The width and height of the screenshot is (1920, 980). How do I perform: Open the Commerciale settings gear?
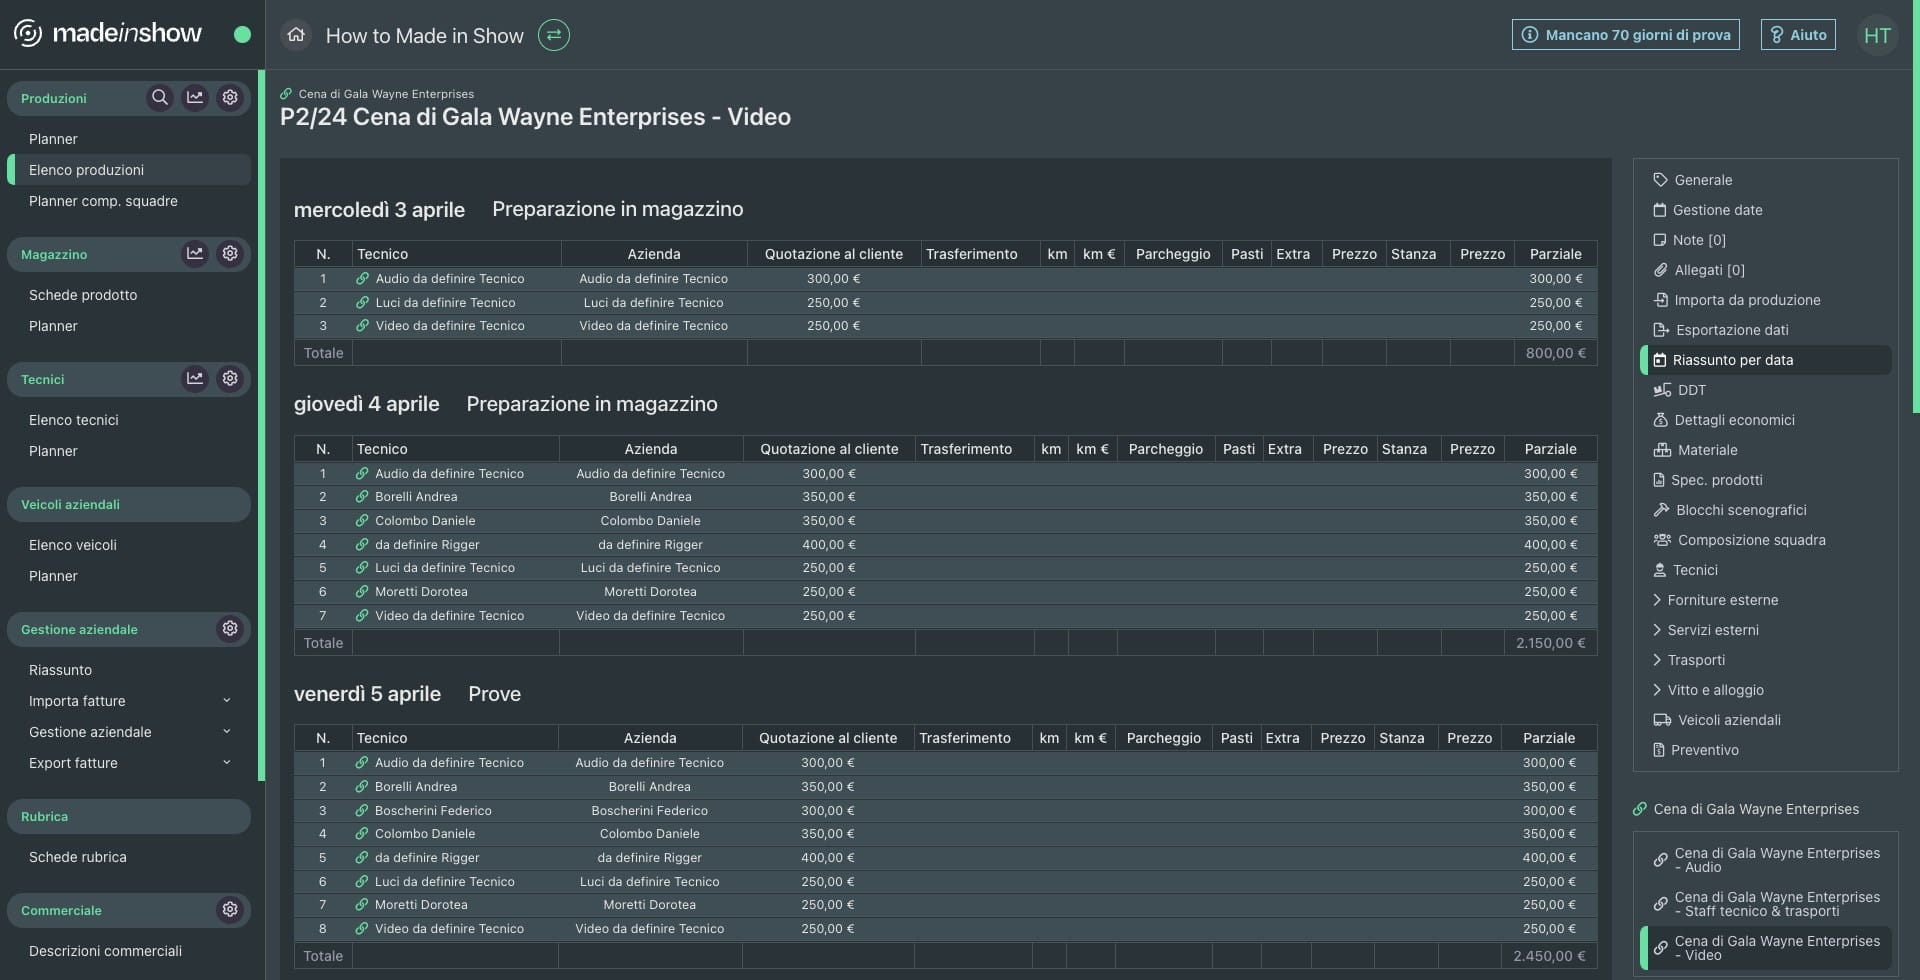pyautogui.click(x=230, y=909)
